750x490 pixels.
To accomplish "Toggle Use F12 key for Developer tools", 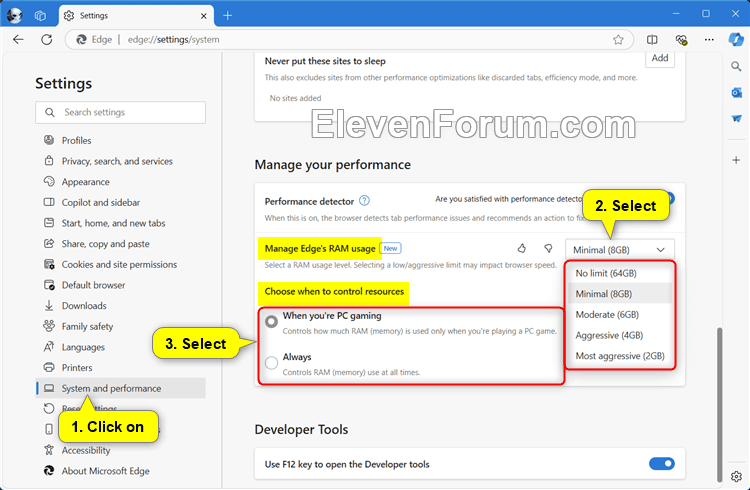I will [662, 463].
